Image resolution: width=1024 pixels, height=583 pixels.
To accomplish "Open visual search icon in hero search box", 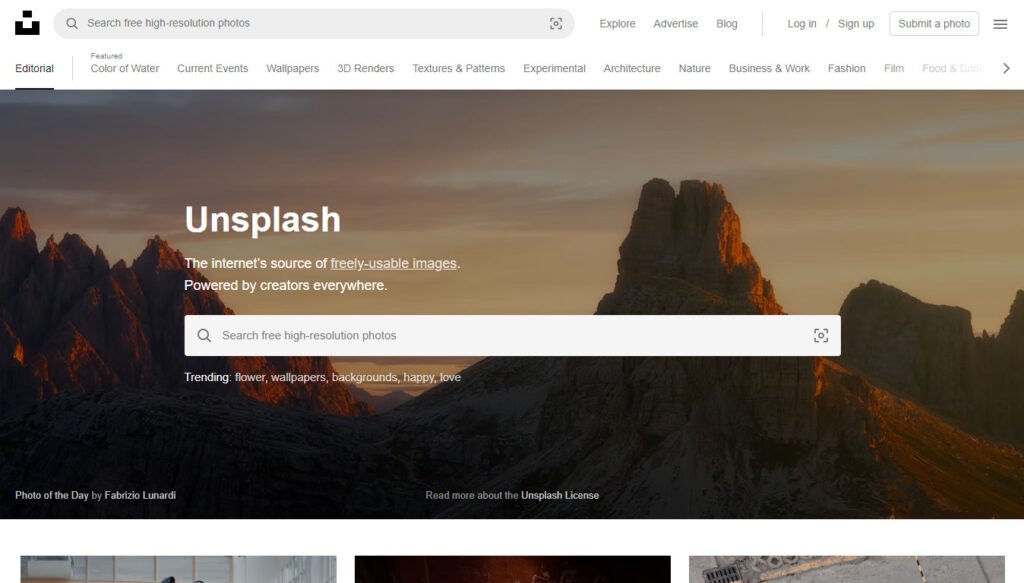I will [821, 336].
